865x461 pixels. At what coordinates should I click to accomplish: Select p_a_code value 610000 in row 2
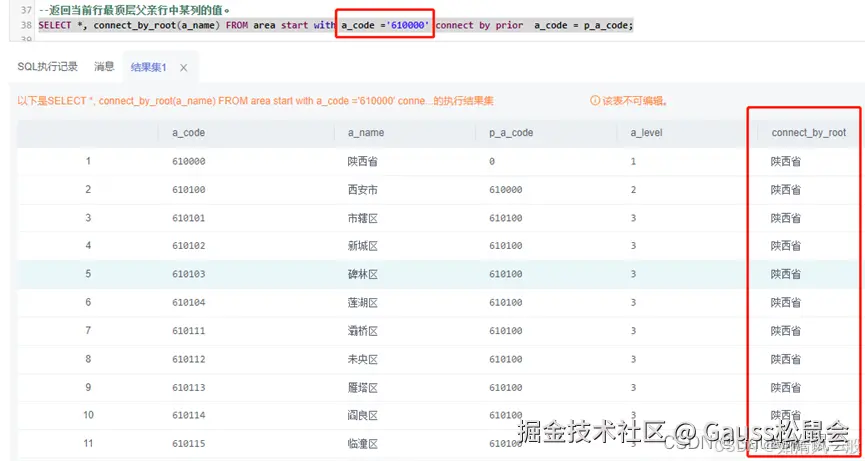[x=505, y=190]
